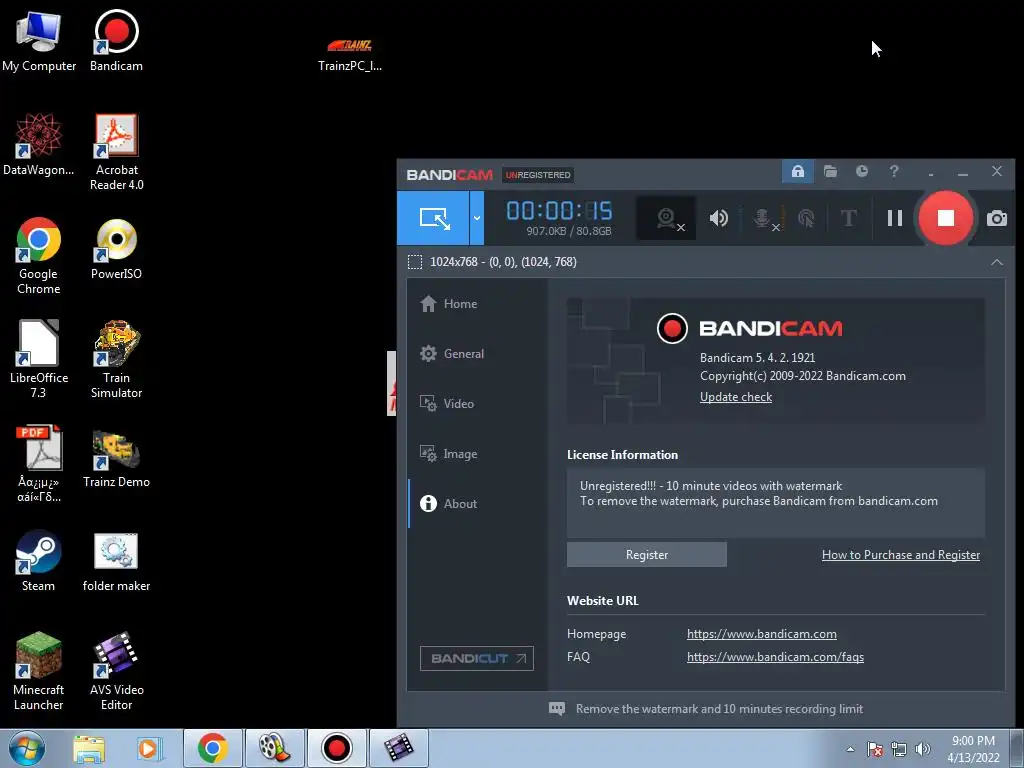Viewport: 1024px width, 768px height.
Task: Select the folder maker desktop icon
Action: [x=116, y=562]
